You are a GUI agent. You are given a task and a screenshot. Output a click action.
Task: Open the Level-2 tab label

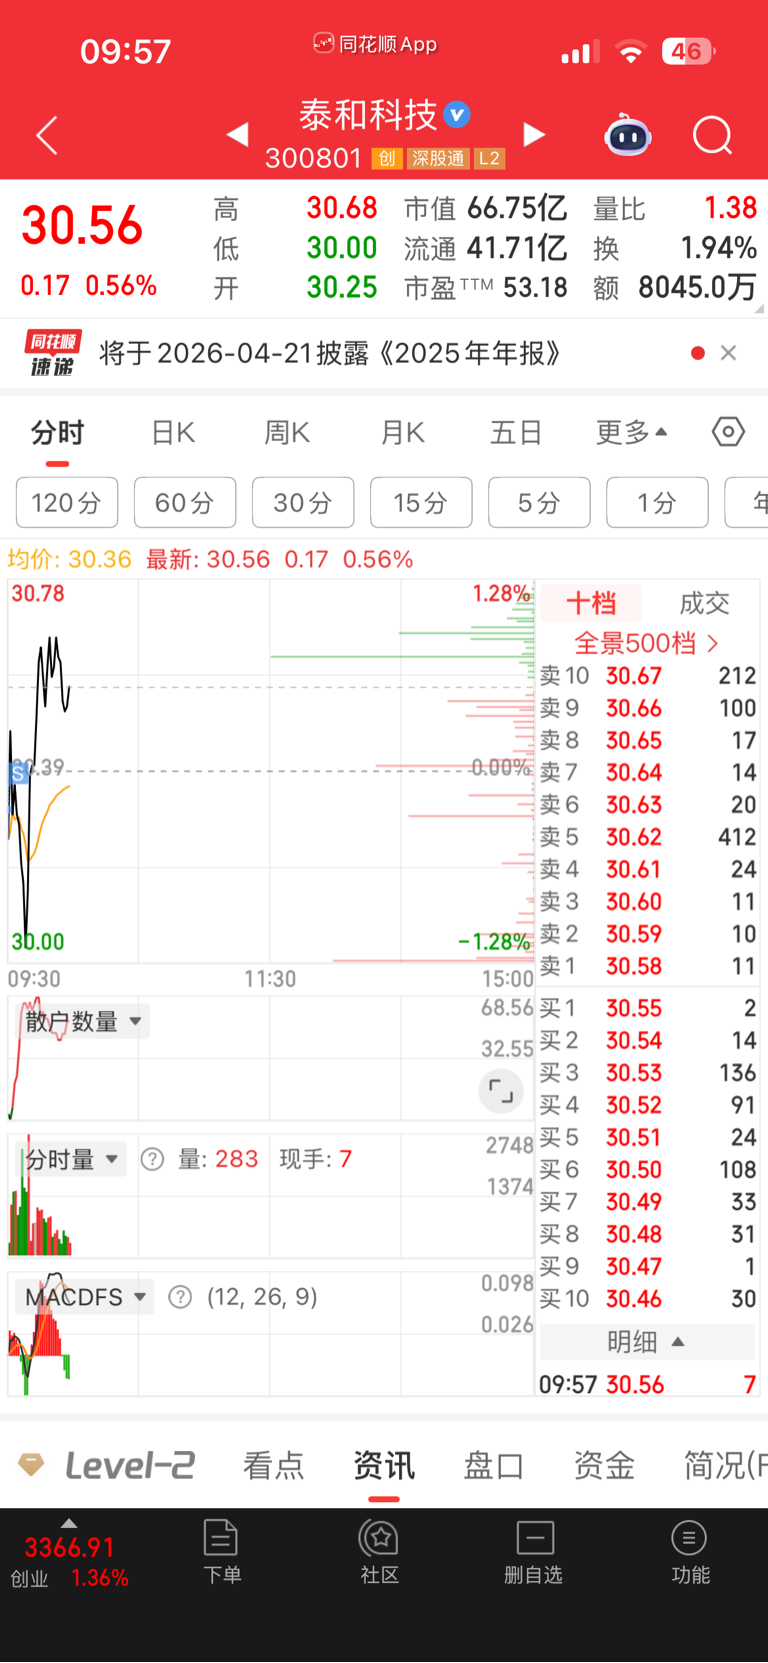[130, 1466]
